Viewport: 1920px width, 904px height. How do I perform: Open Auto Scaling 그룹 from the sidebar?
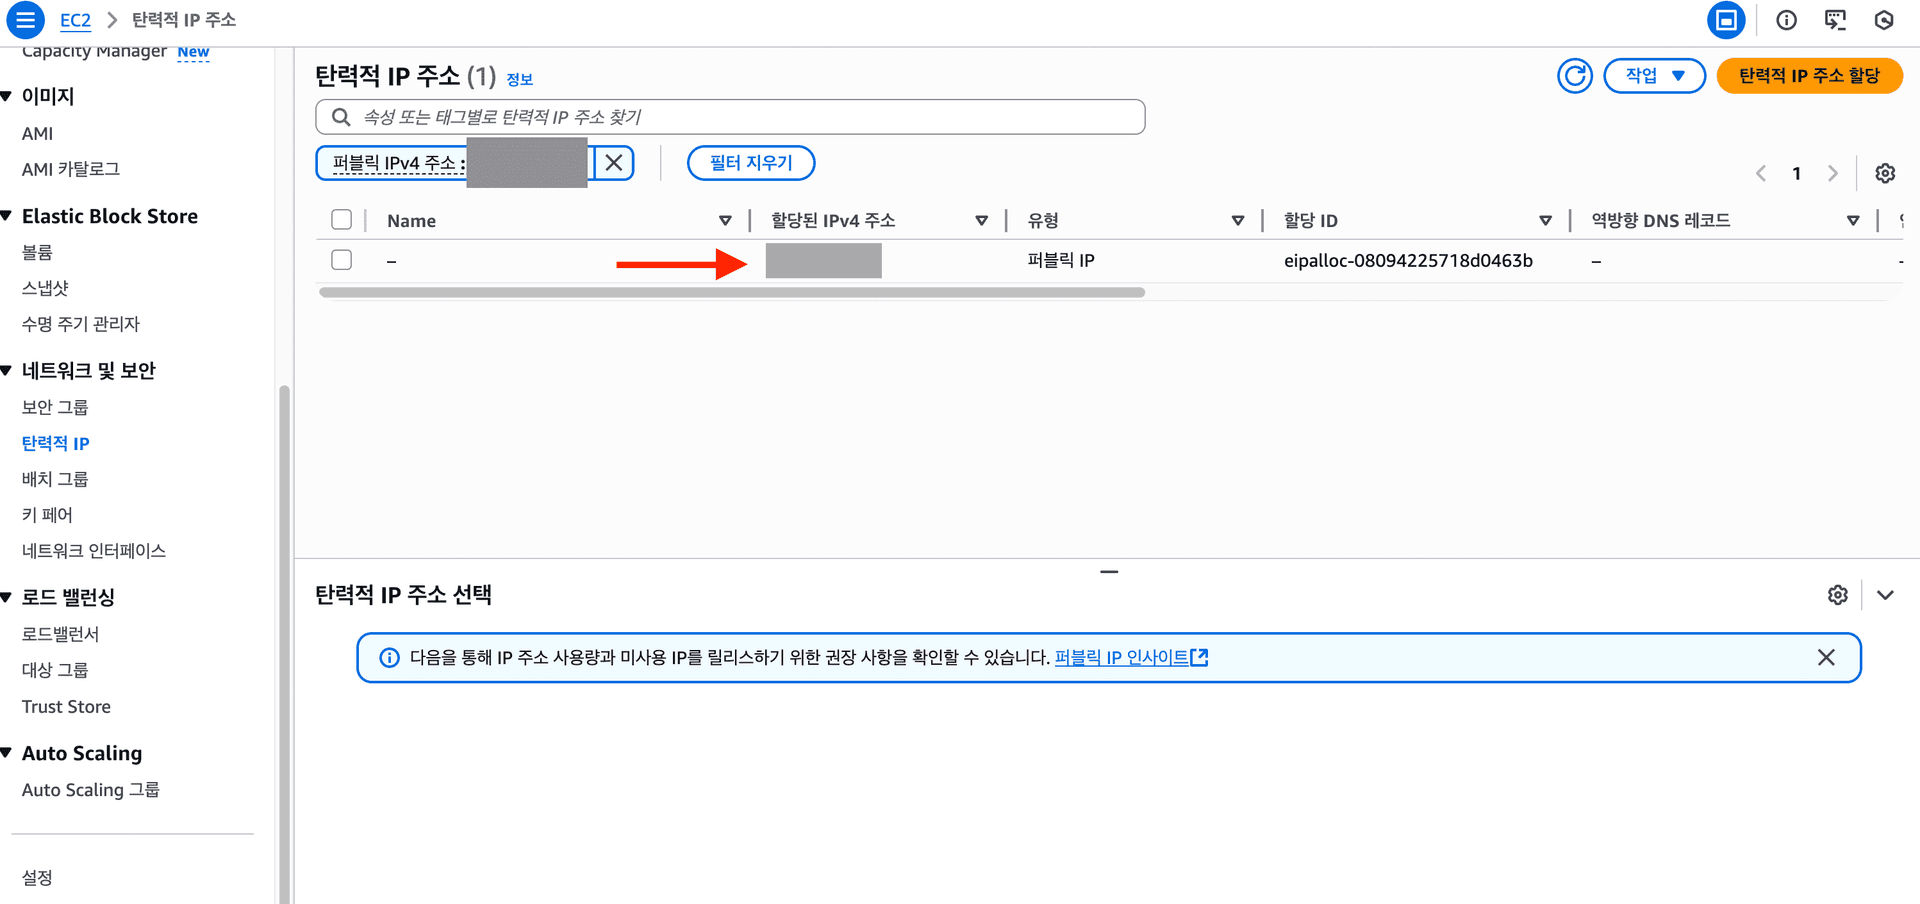click(x=90, y=789)
